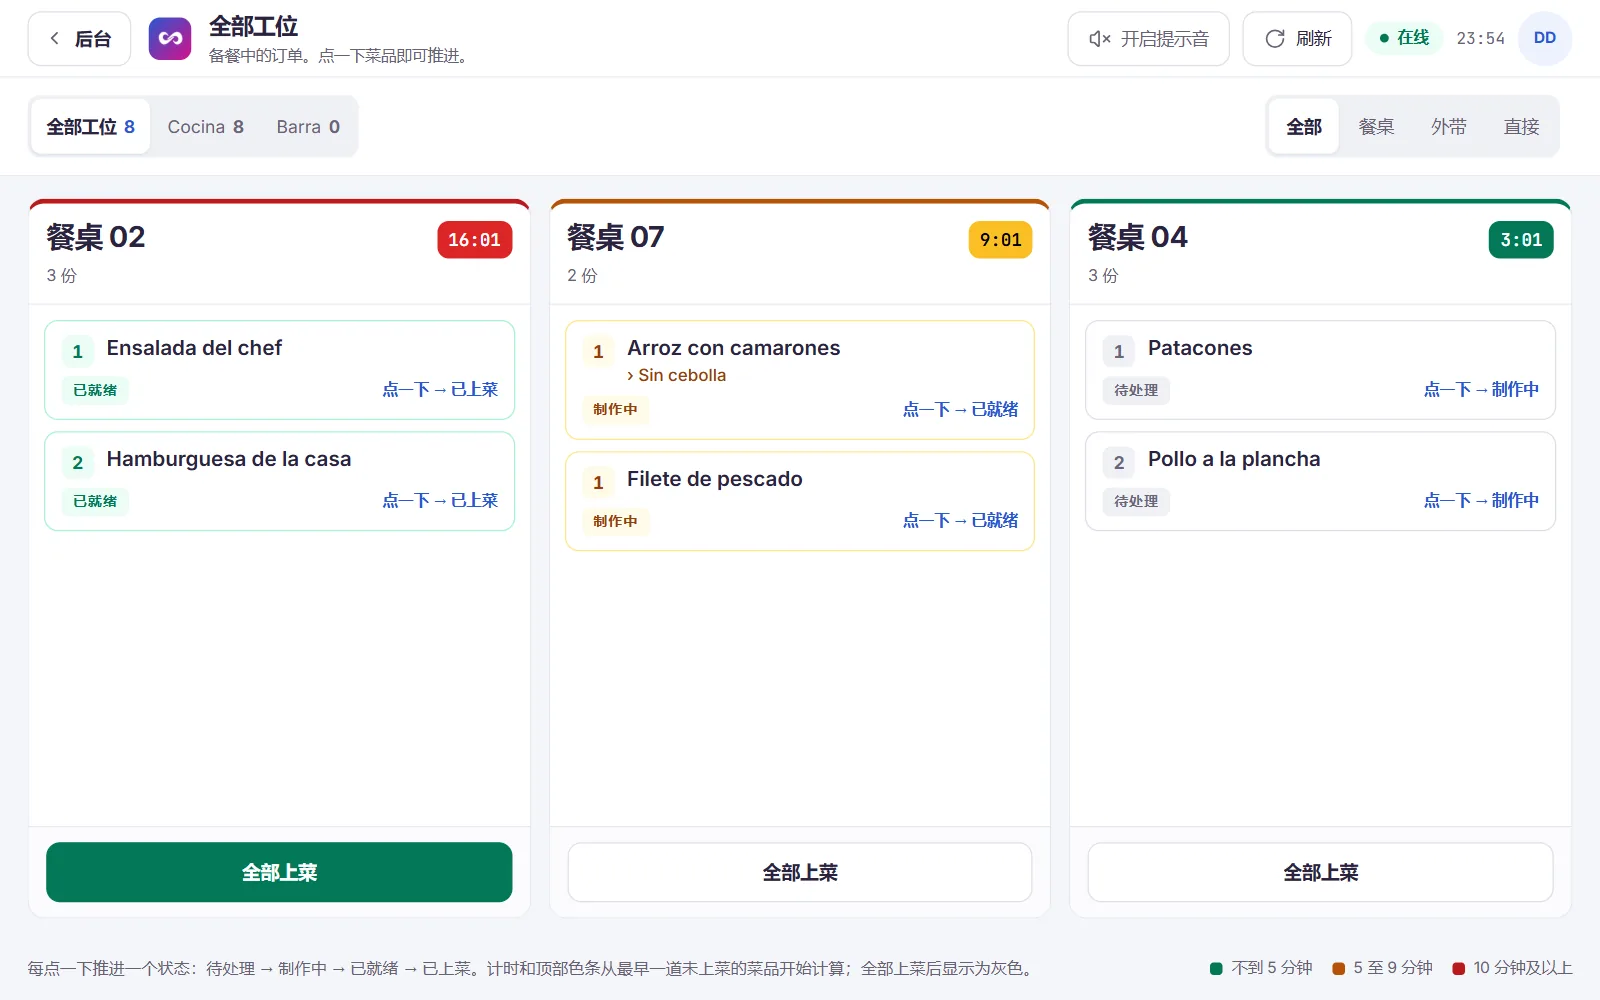Switch to the Barra station tab
The image size is (1600, 1000).
pyautogui.click(x=308, y=127)
